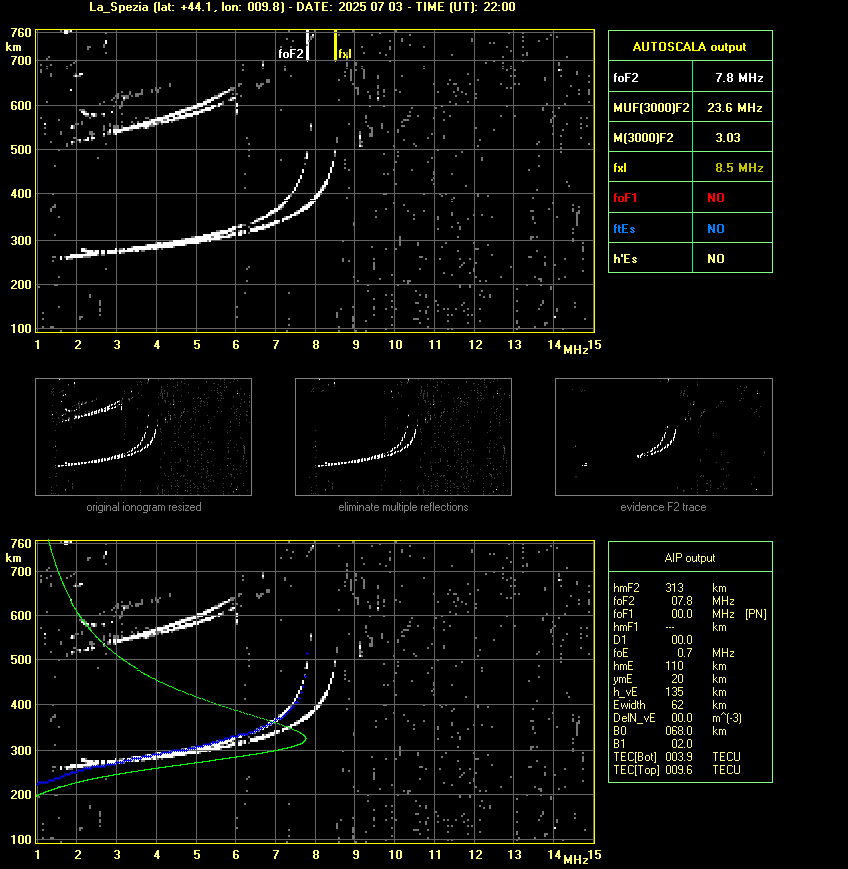Click the D1 value '00.0'

(682, 640)
